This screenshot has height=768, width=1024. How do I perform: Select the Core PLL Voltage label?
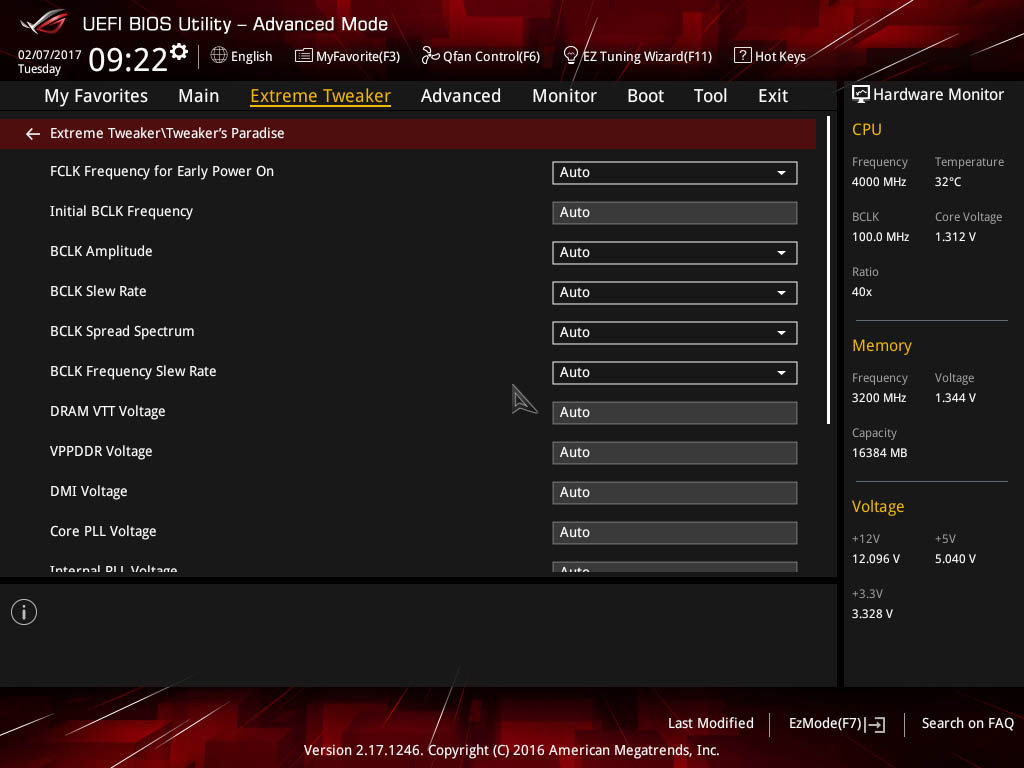click(103, 532)
